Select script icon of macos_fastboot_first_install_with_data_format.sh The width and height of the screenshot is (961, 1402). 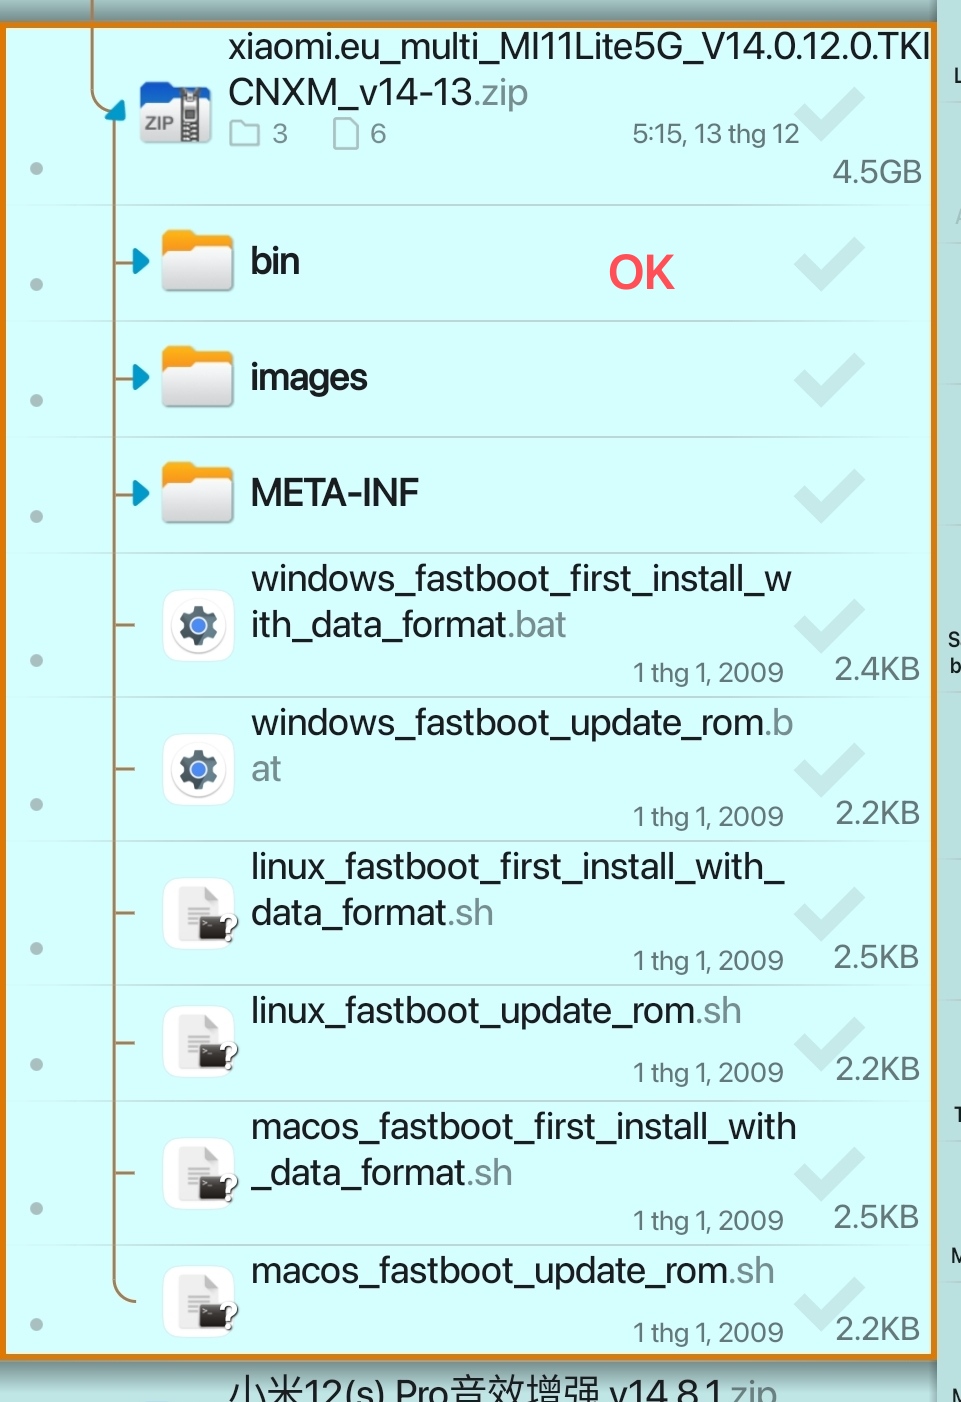pyautogui.click(x=200, y=1174)
